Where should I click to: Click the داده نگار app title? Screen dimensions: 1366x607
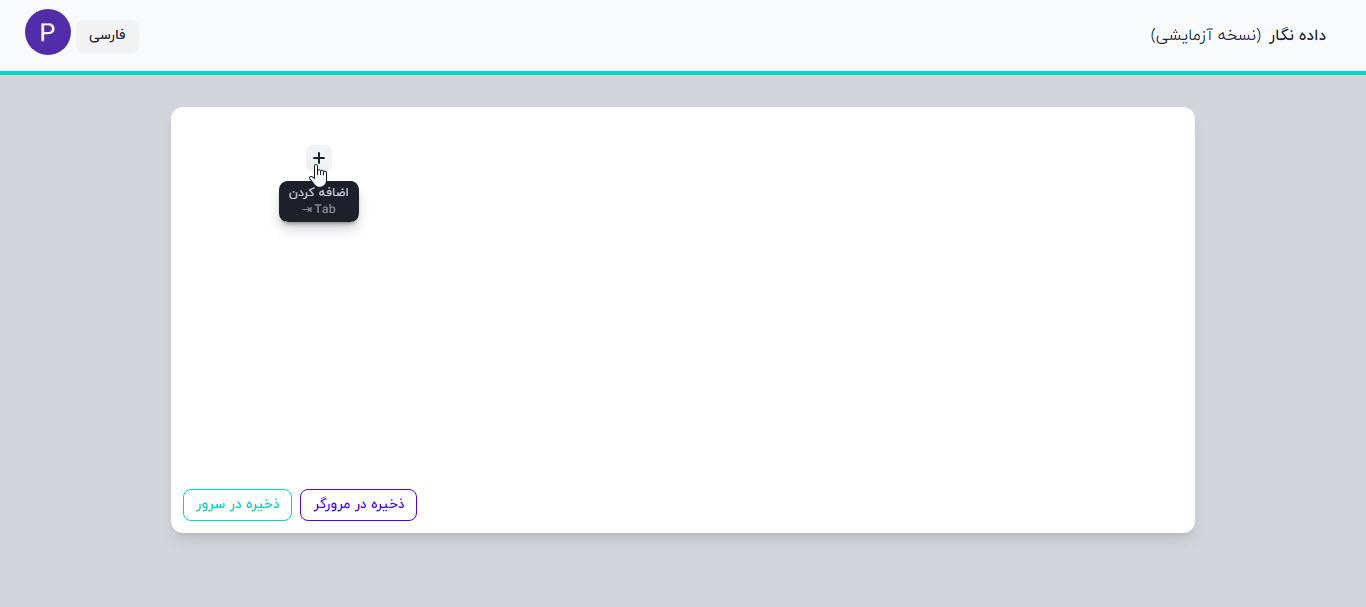(x=1297, y=36)
